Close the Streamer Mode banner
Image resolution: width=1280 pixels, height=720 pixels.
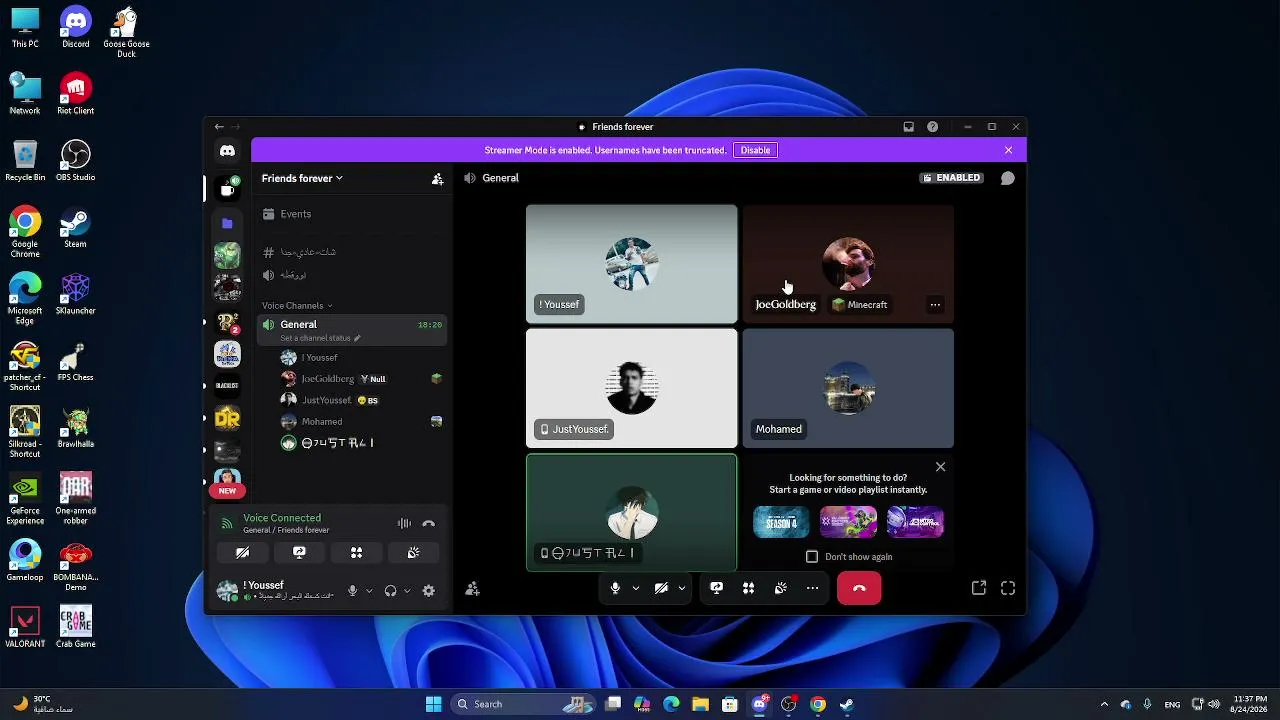tap(1008, 150)
